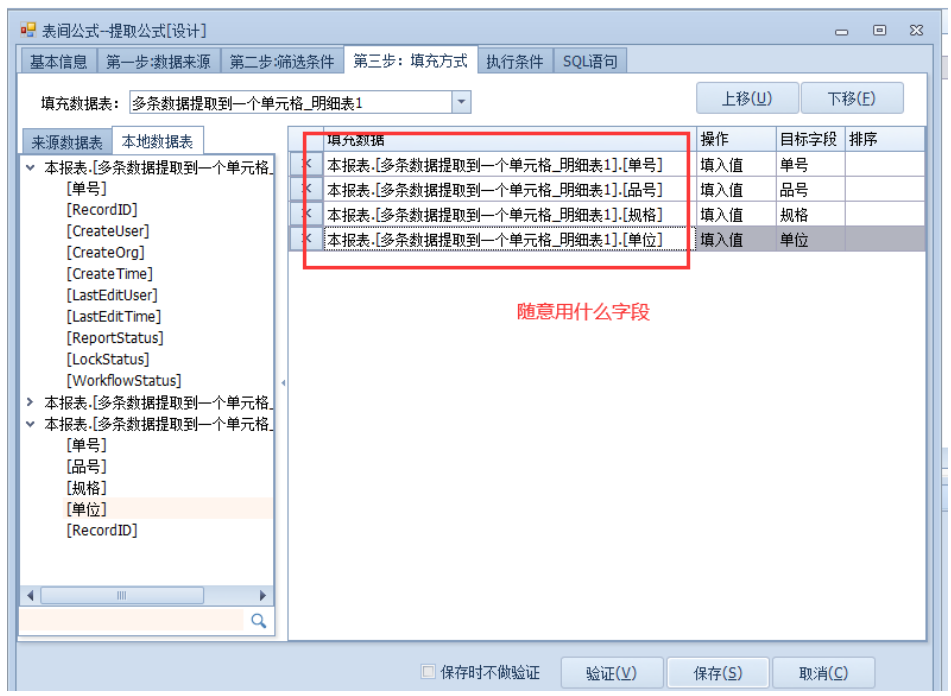Select [WorkflowStatus] field in the tree
951x696 pixels.
click(x=123, y=381)
